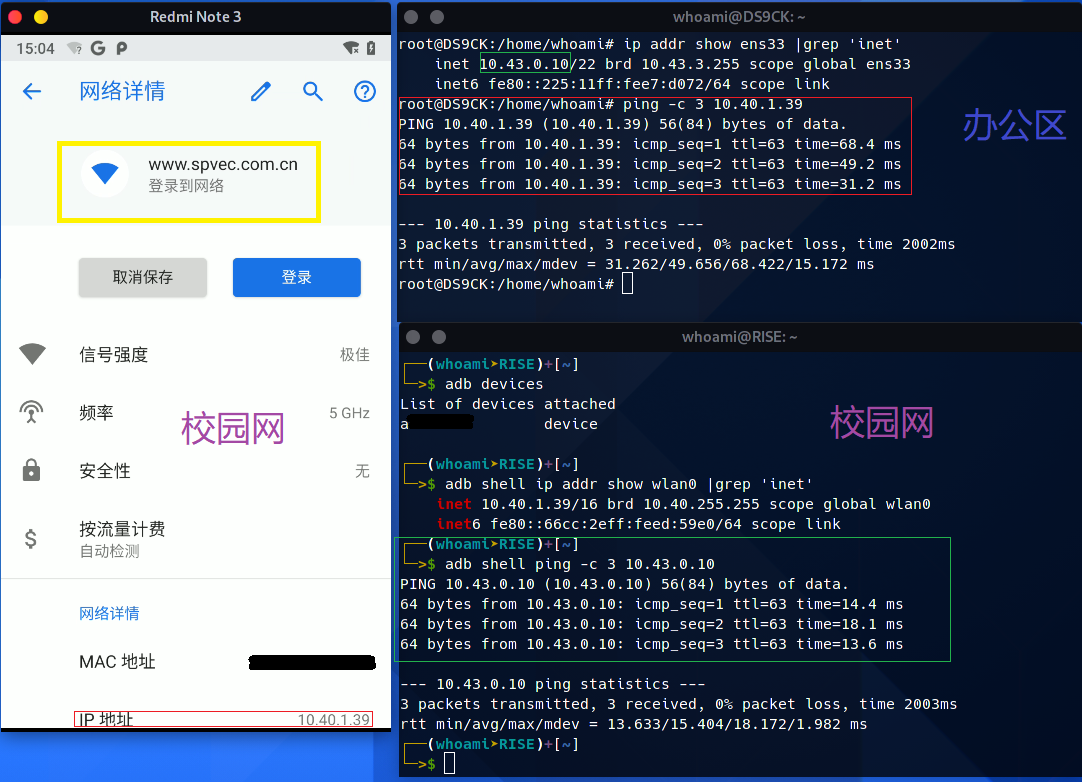Viewport: 1082px width, 782px height.
Task: Open search with the magnifier icon
Action: [x=313, y=92]
